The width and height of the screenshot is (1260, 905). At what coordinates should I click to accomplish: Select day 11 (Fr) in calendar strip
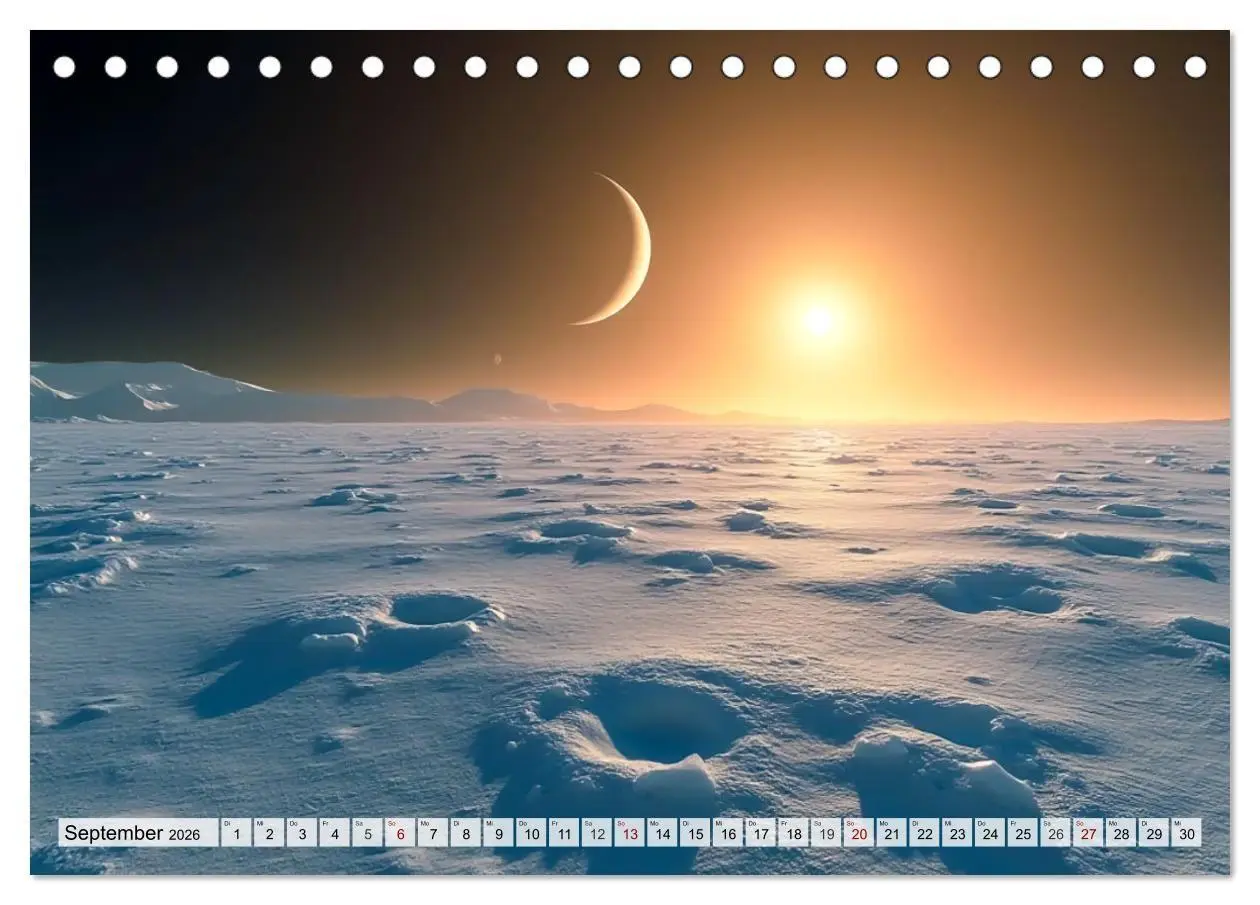(564, 833)
